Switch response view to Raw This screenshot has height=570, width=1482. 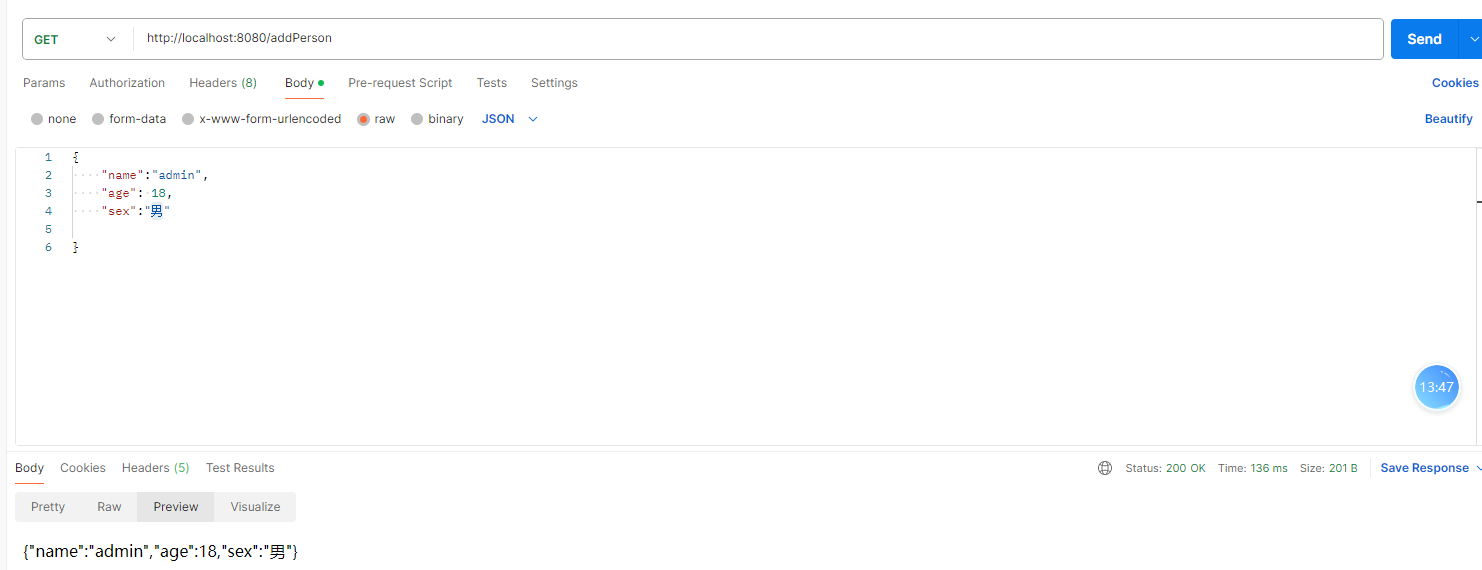click(109, 507)
